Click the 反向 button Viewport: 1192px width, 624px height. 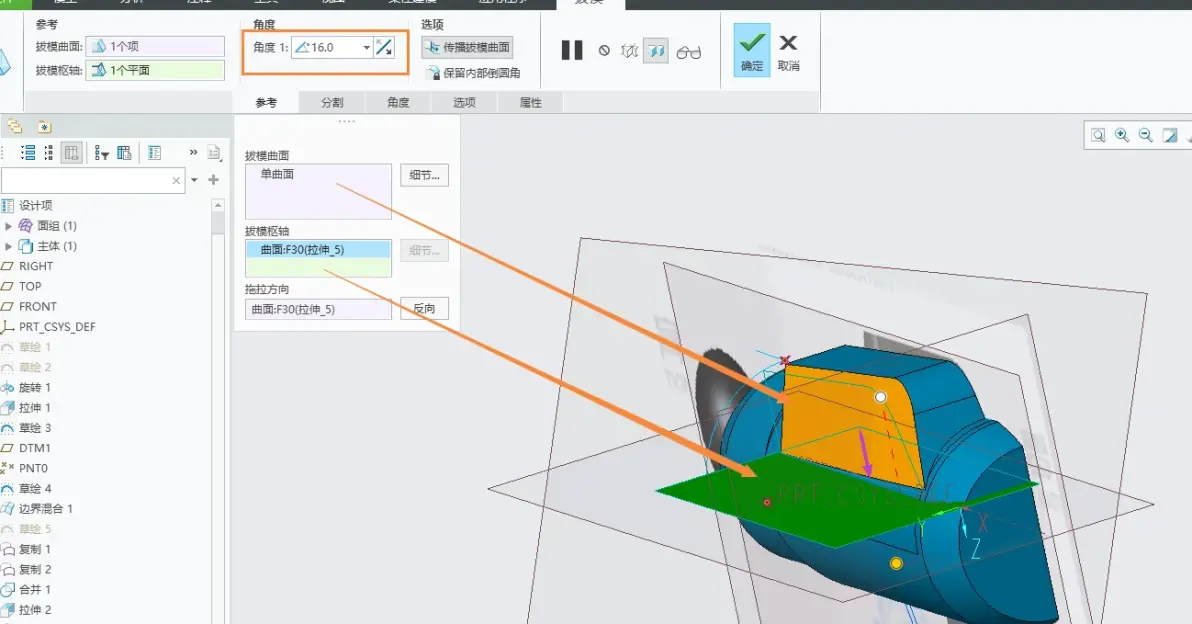pyautogui.click(x=424, y=309)
